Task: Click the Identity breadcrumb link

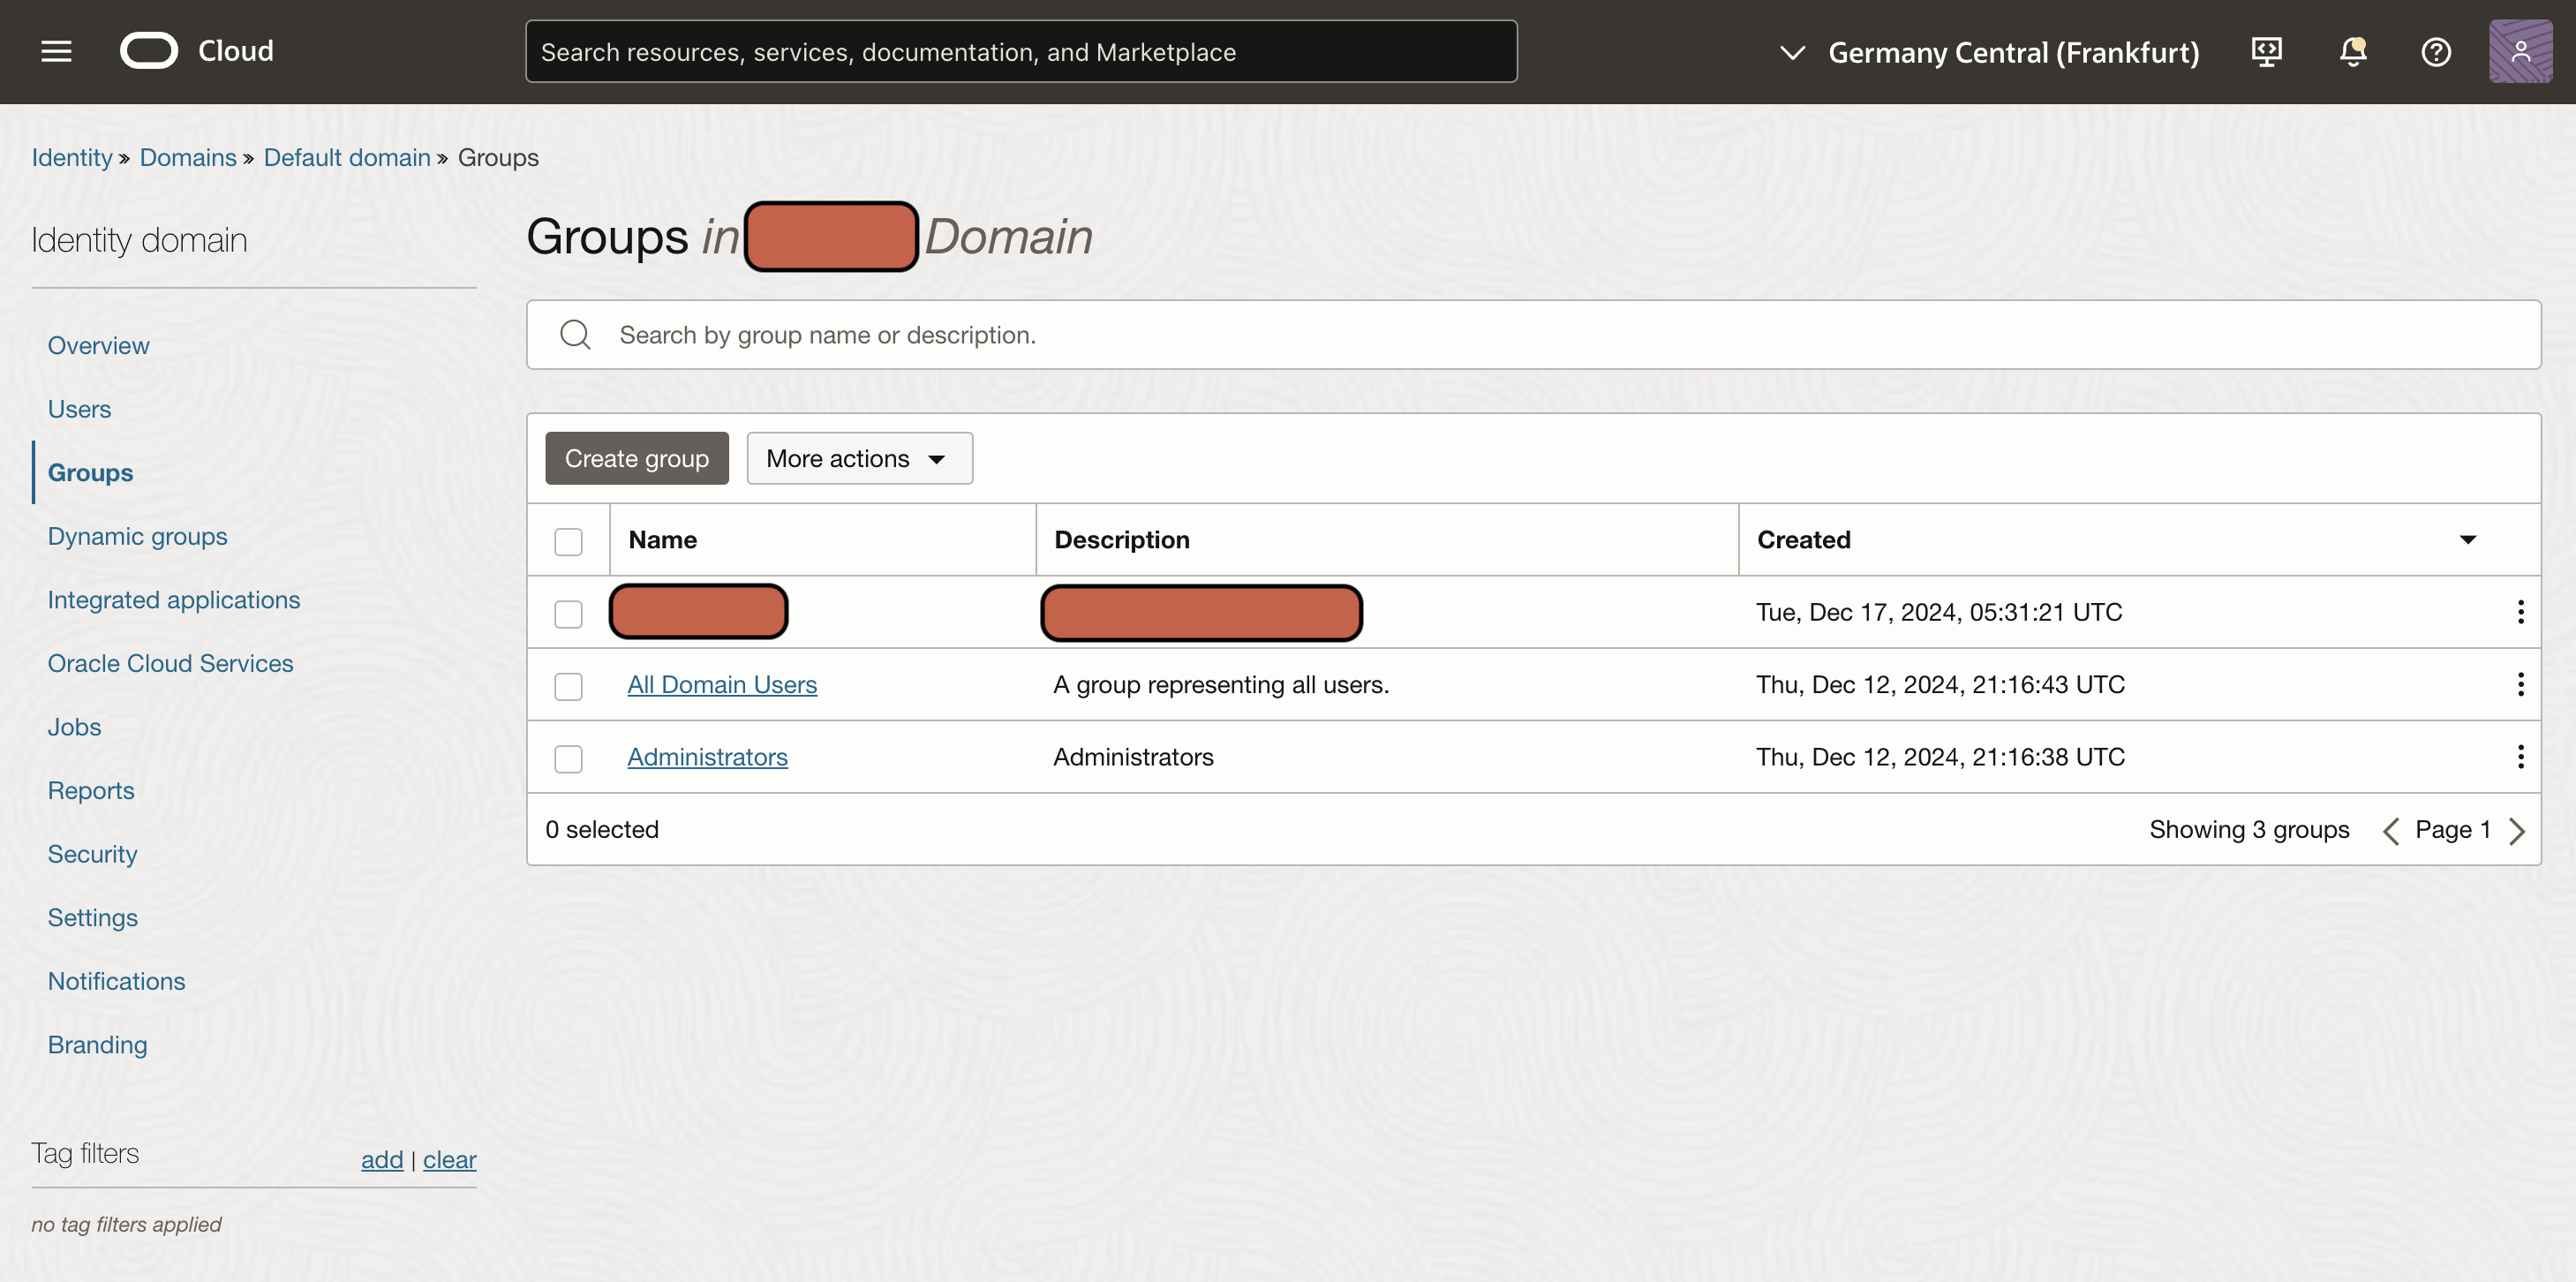Action: [72, 157]
